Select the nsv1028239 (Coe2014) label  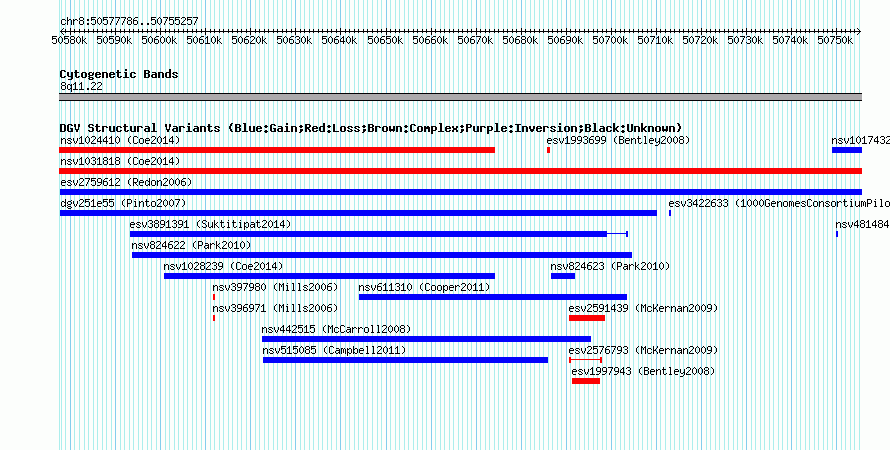pyautogui.click(x=223, y=266)
